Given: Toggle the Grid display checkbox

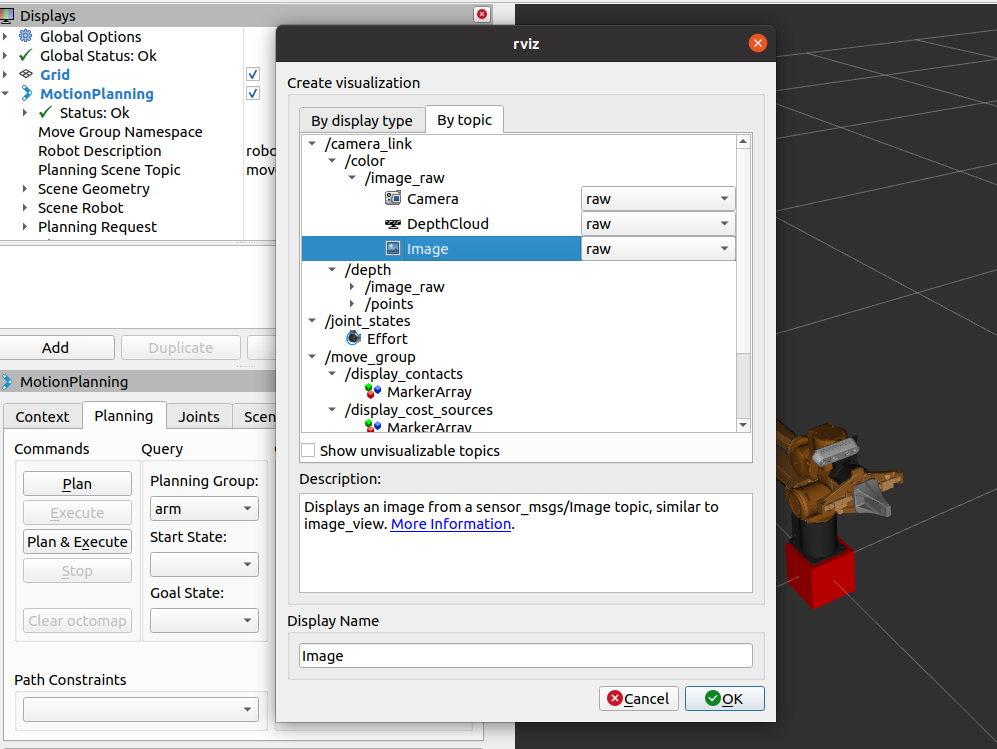Looking at the screenshot, I should point(253,74).
